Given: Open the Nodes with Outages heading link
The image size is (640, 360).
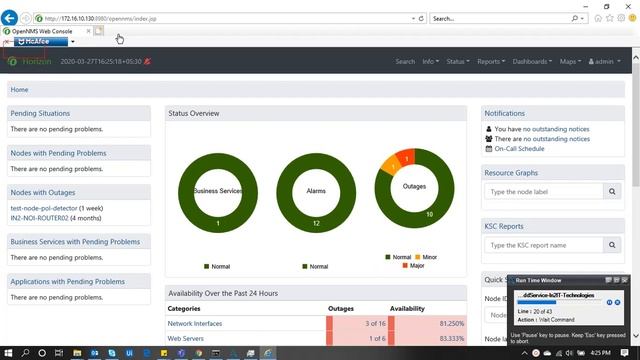Looking at the screenshot, I should click(x=43, y=192).
